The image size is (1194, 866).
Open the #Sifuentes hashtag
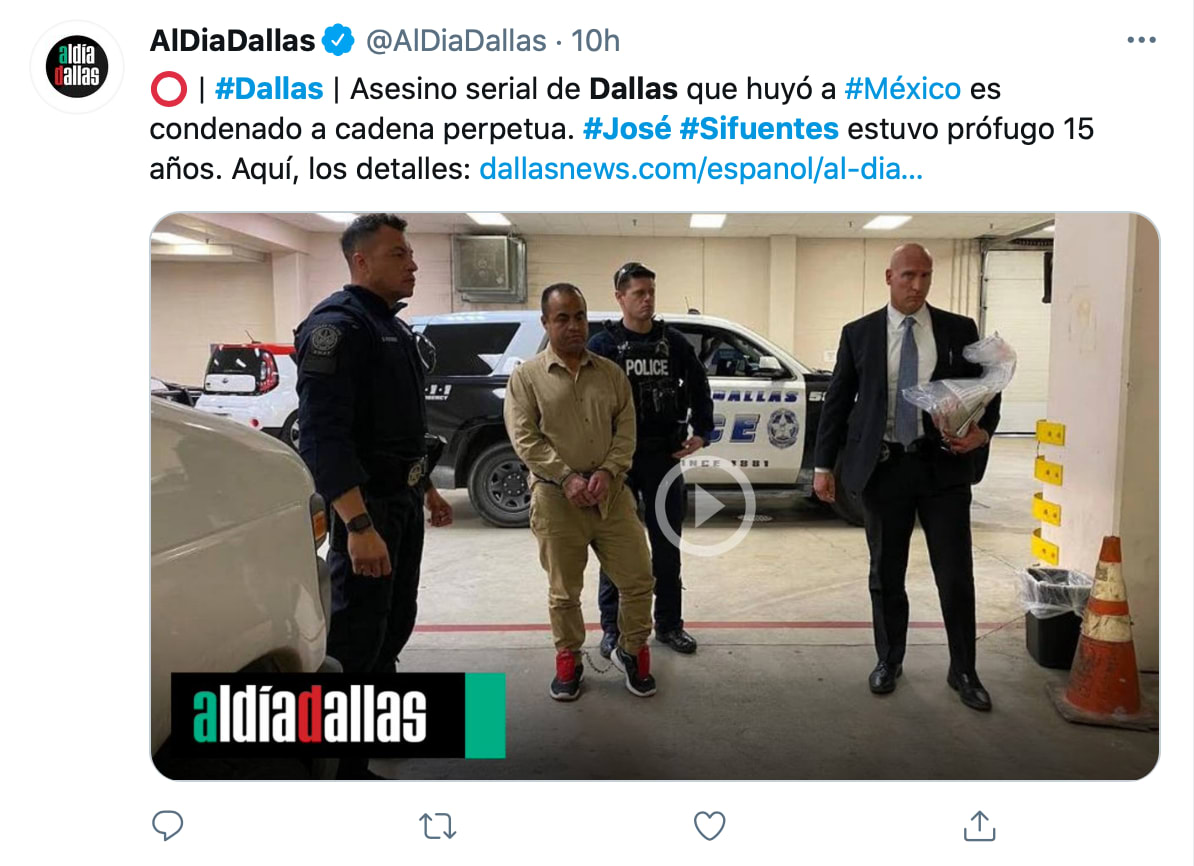(x=758, y=129)
